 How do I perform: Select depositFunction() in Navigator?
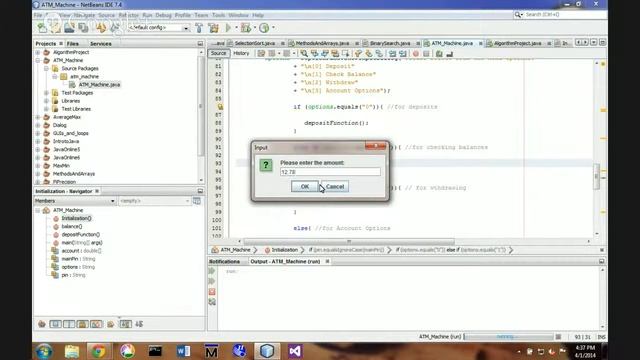[80, 234]
